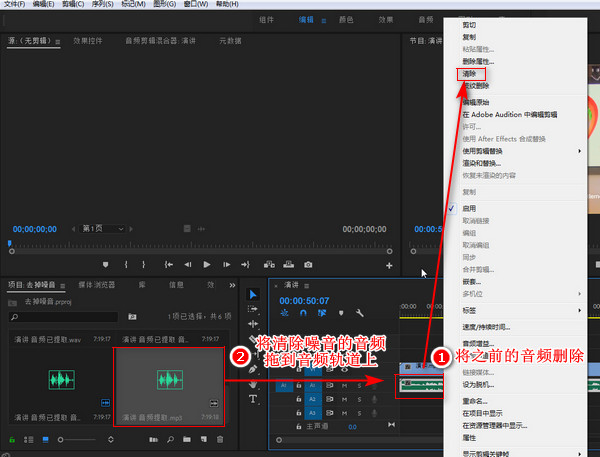Add marker in Source monitor
This screenshot has height=457, width=600.
tap(106, 264)
